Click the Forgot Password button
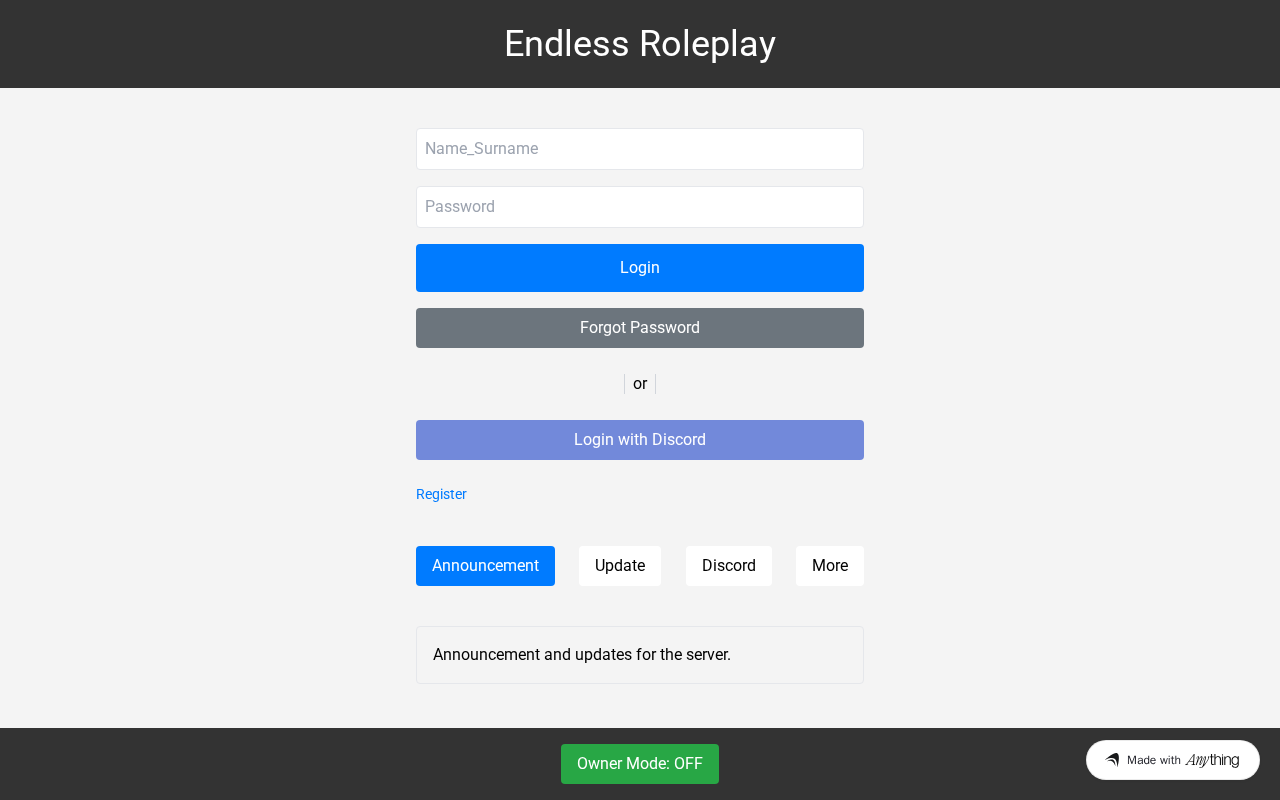The width and height of the screenshot is (1280, 800). 640,328
